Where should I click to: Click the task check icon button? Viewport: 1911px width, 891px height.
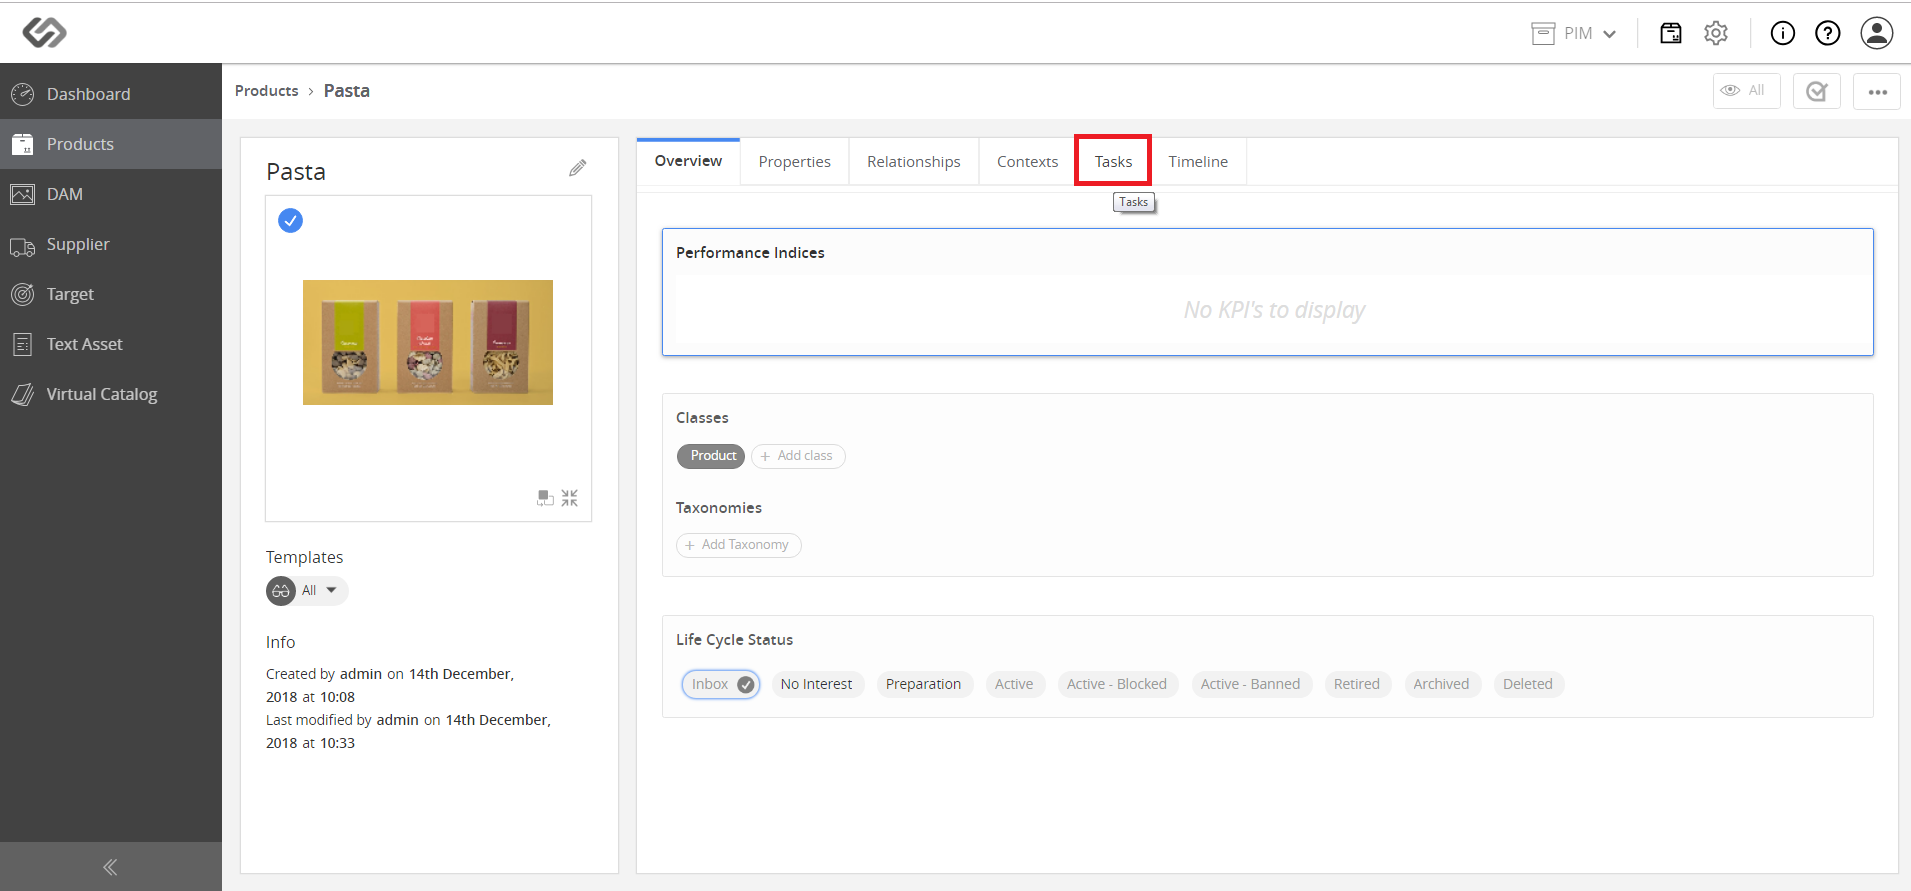(1817, 91)
